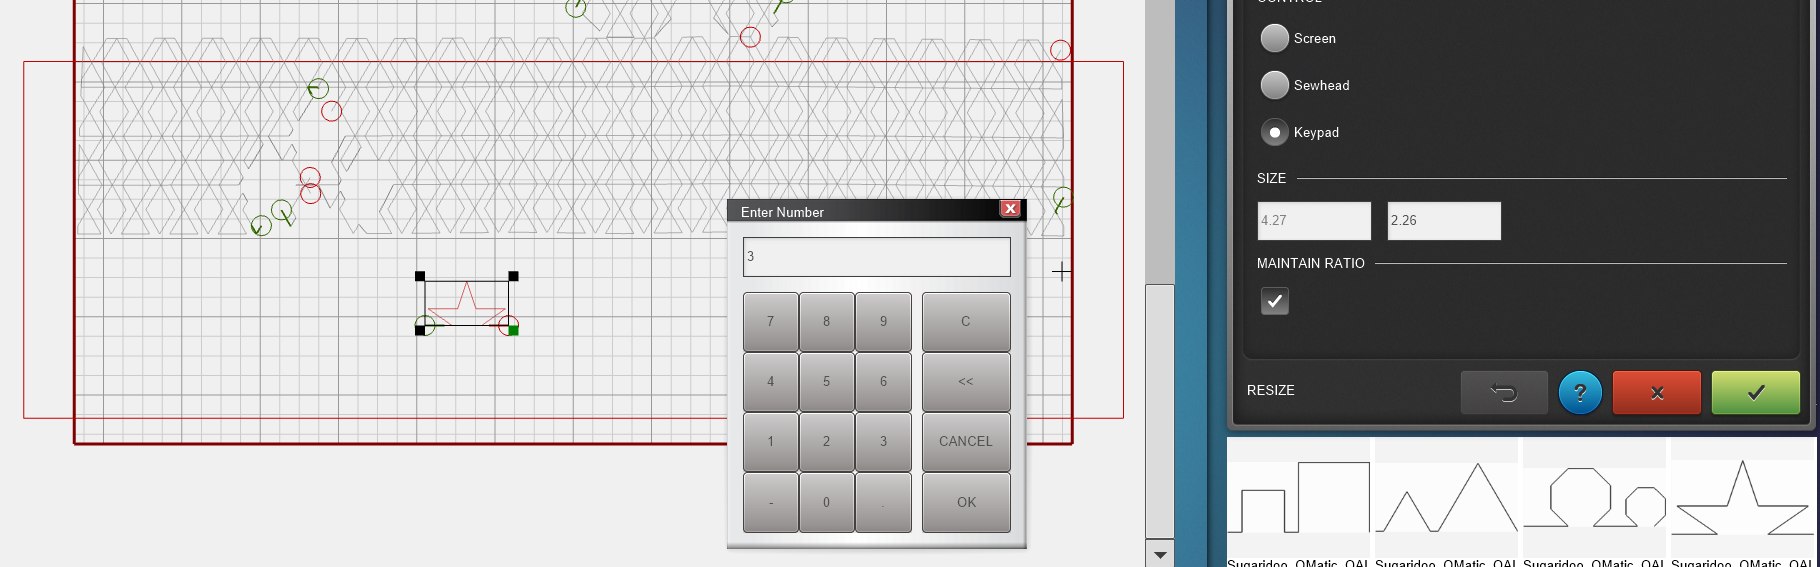Click the height size field showing 2.26
The height and width of the screenshot is (567, 1820).
(x=1444, y=221)
